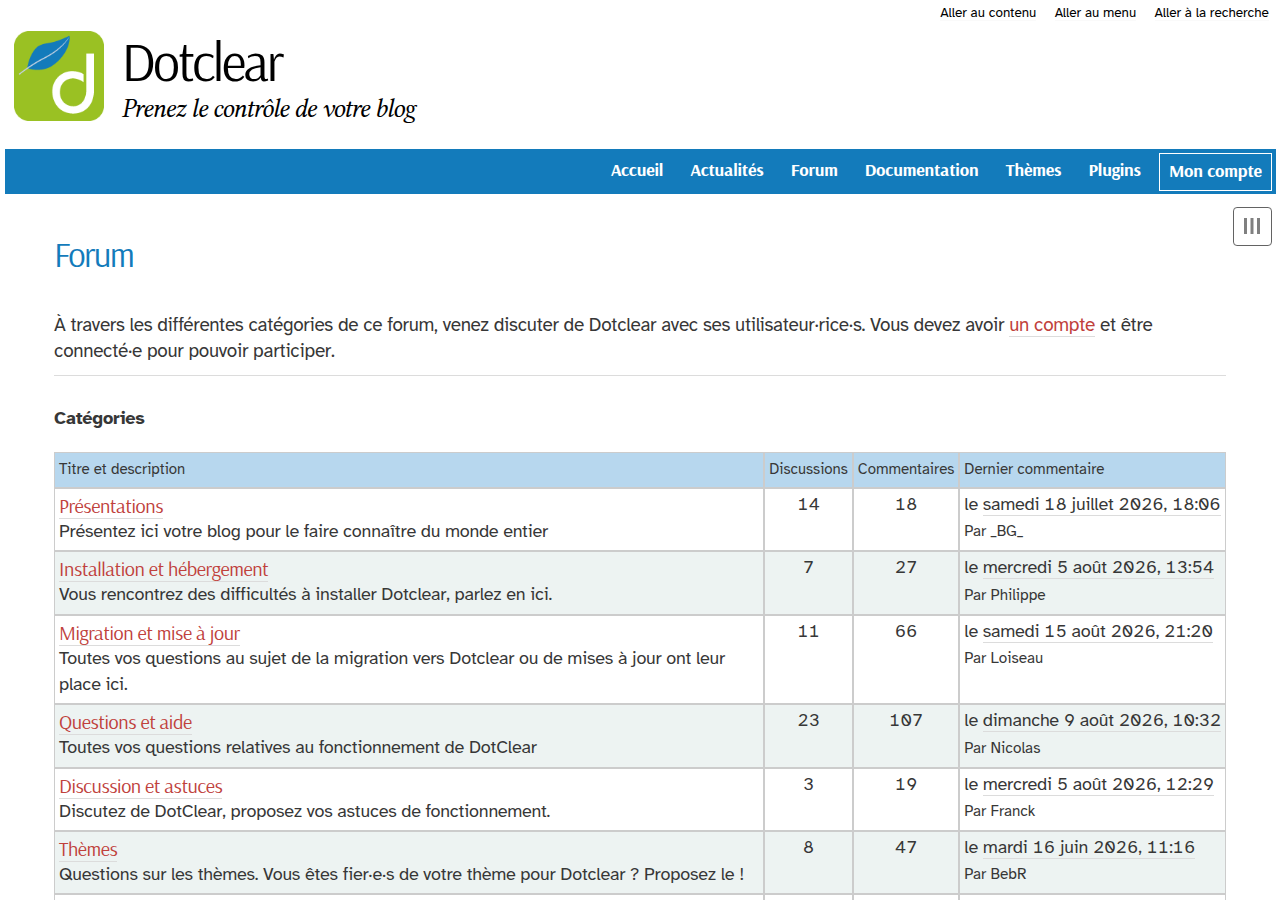This screenshot has height=900, width=1280.
Task: Open the 'Questions et aide' category
Action: click(125, 723)
